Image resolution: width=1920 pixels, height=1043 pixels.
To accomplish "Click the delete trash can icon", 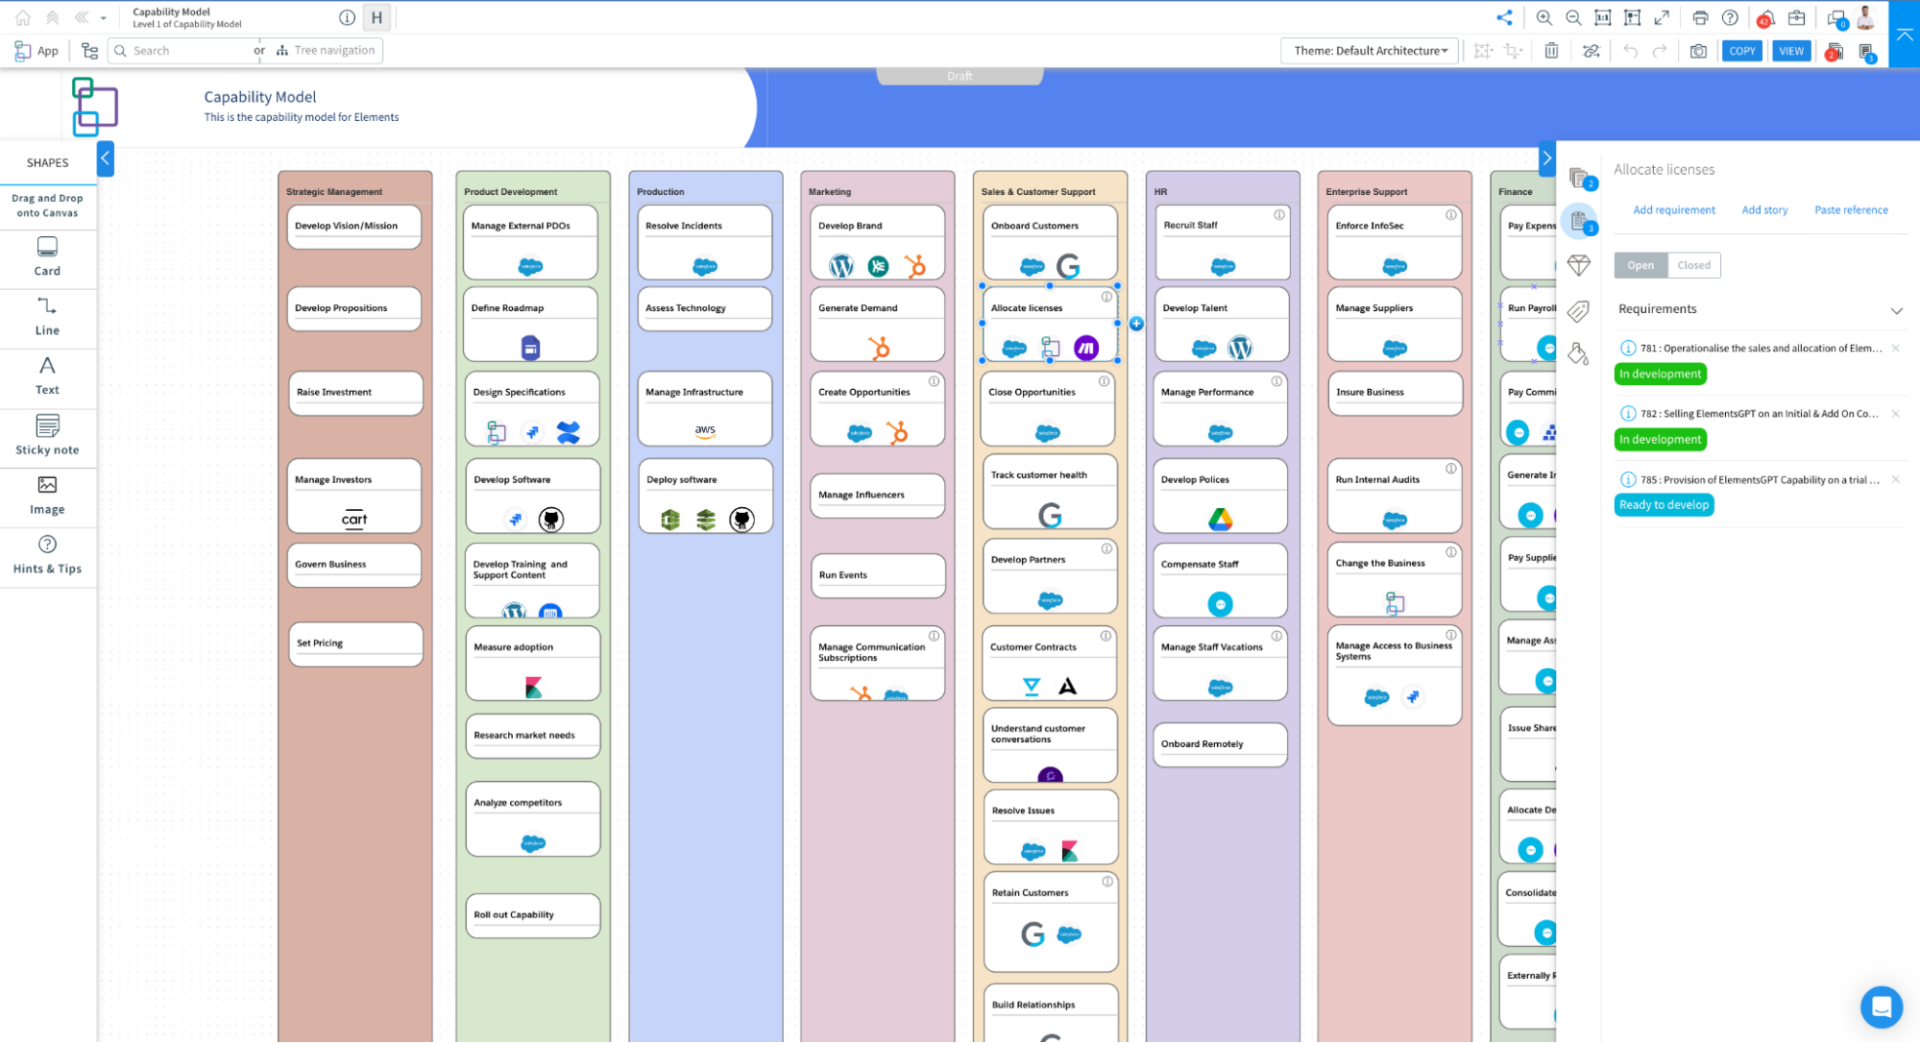I will point(1551,51).
